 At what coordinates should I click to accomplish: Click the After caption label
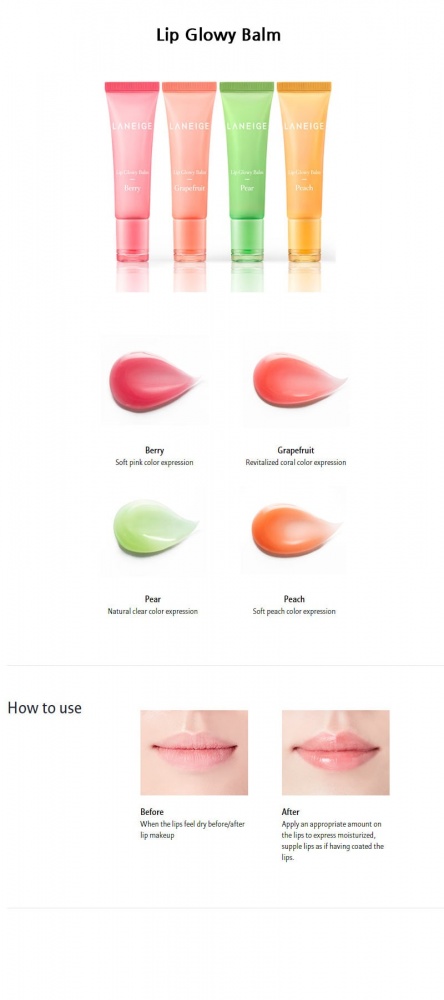click(290, 812)
